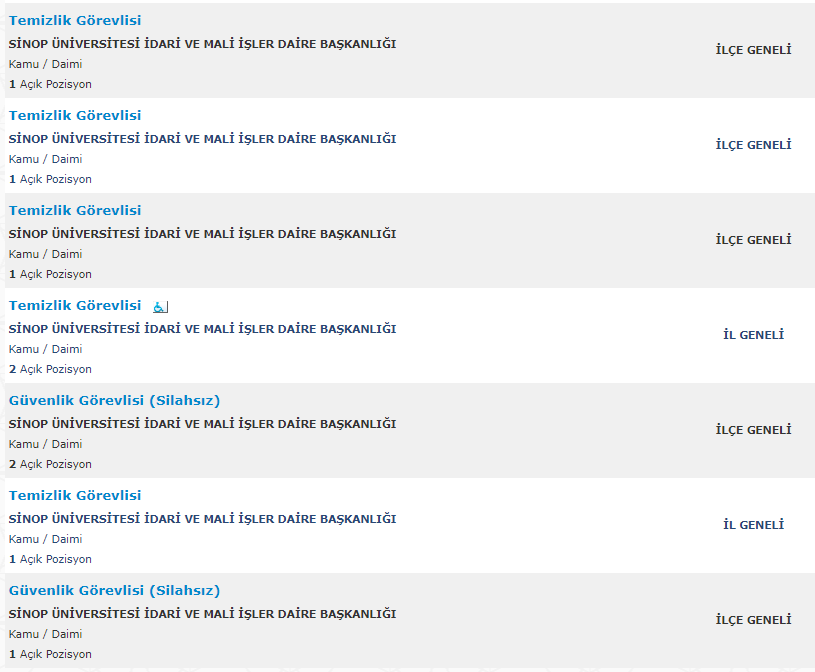Open the first Temizlik Görevlisi job listing
815x672 pixels.
click(x=75, y=21)
